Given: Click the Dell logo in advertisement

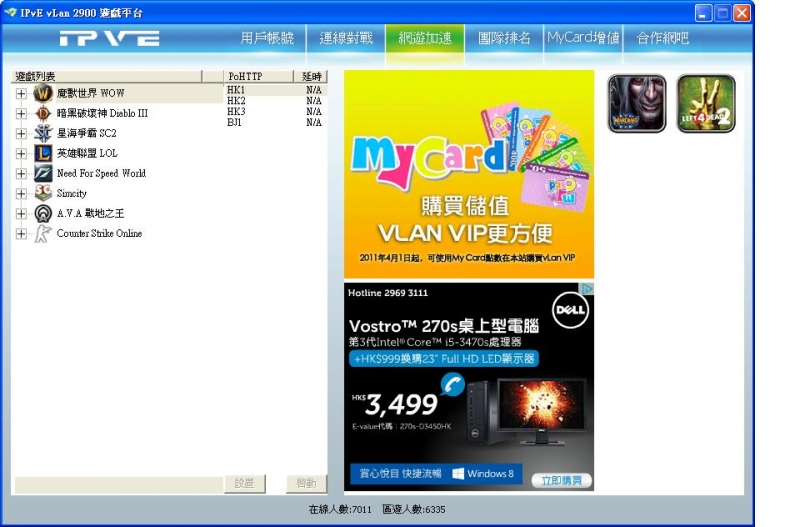Looking at the screenshot, I should [x=570, y=310].
